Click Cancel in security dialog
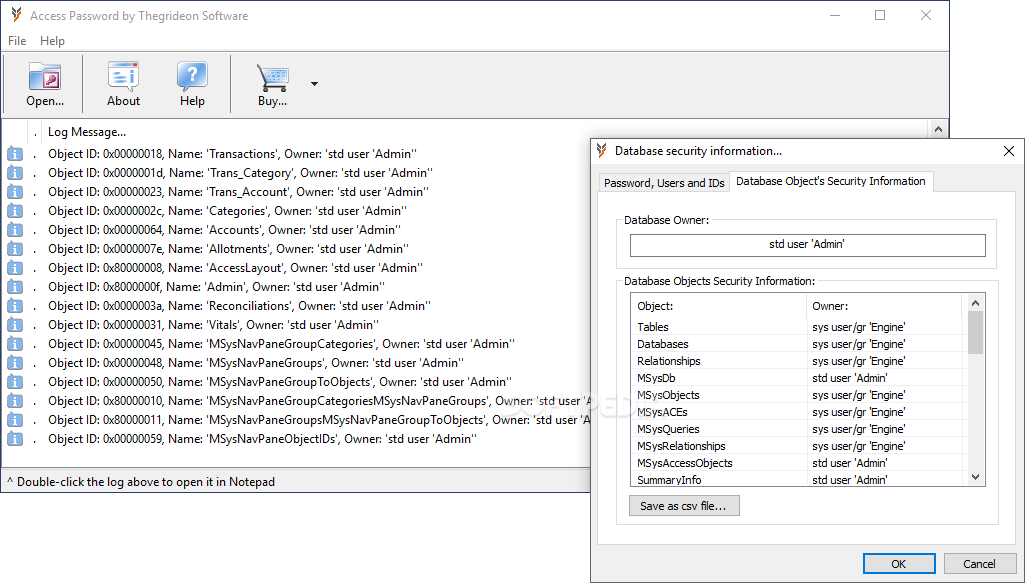Image resolution: width=1025 pixels, height=583 pixels. point(979,563)
